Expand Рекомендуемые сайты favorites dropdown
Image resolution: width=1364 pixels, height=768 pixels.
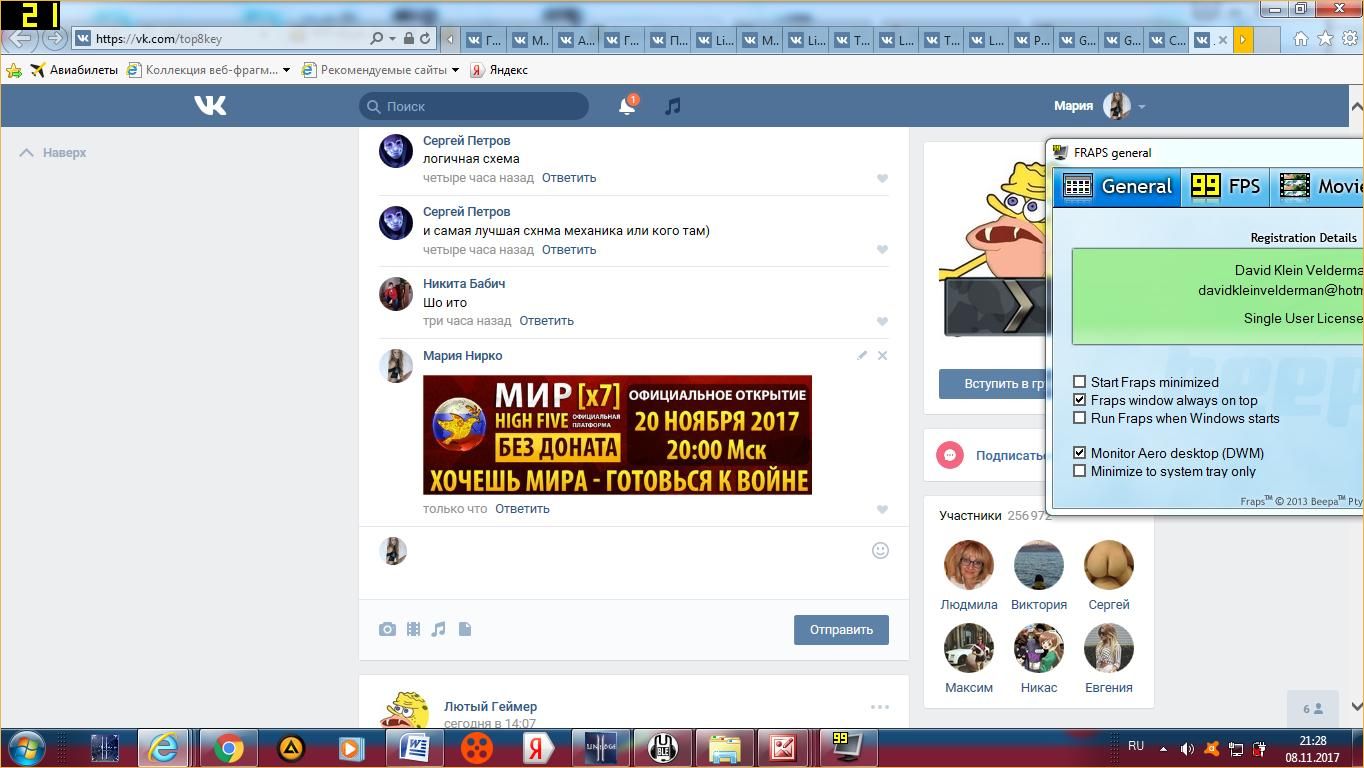pyautogui.click(x=455, y=70)
